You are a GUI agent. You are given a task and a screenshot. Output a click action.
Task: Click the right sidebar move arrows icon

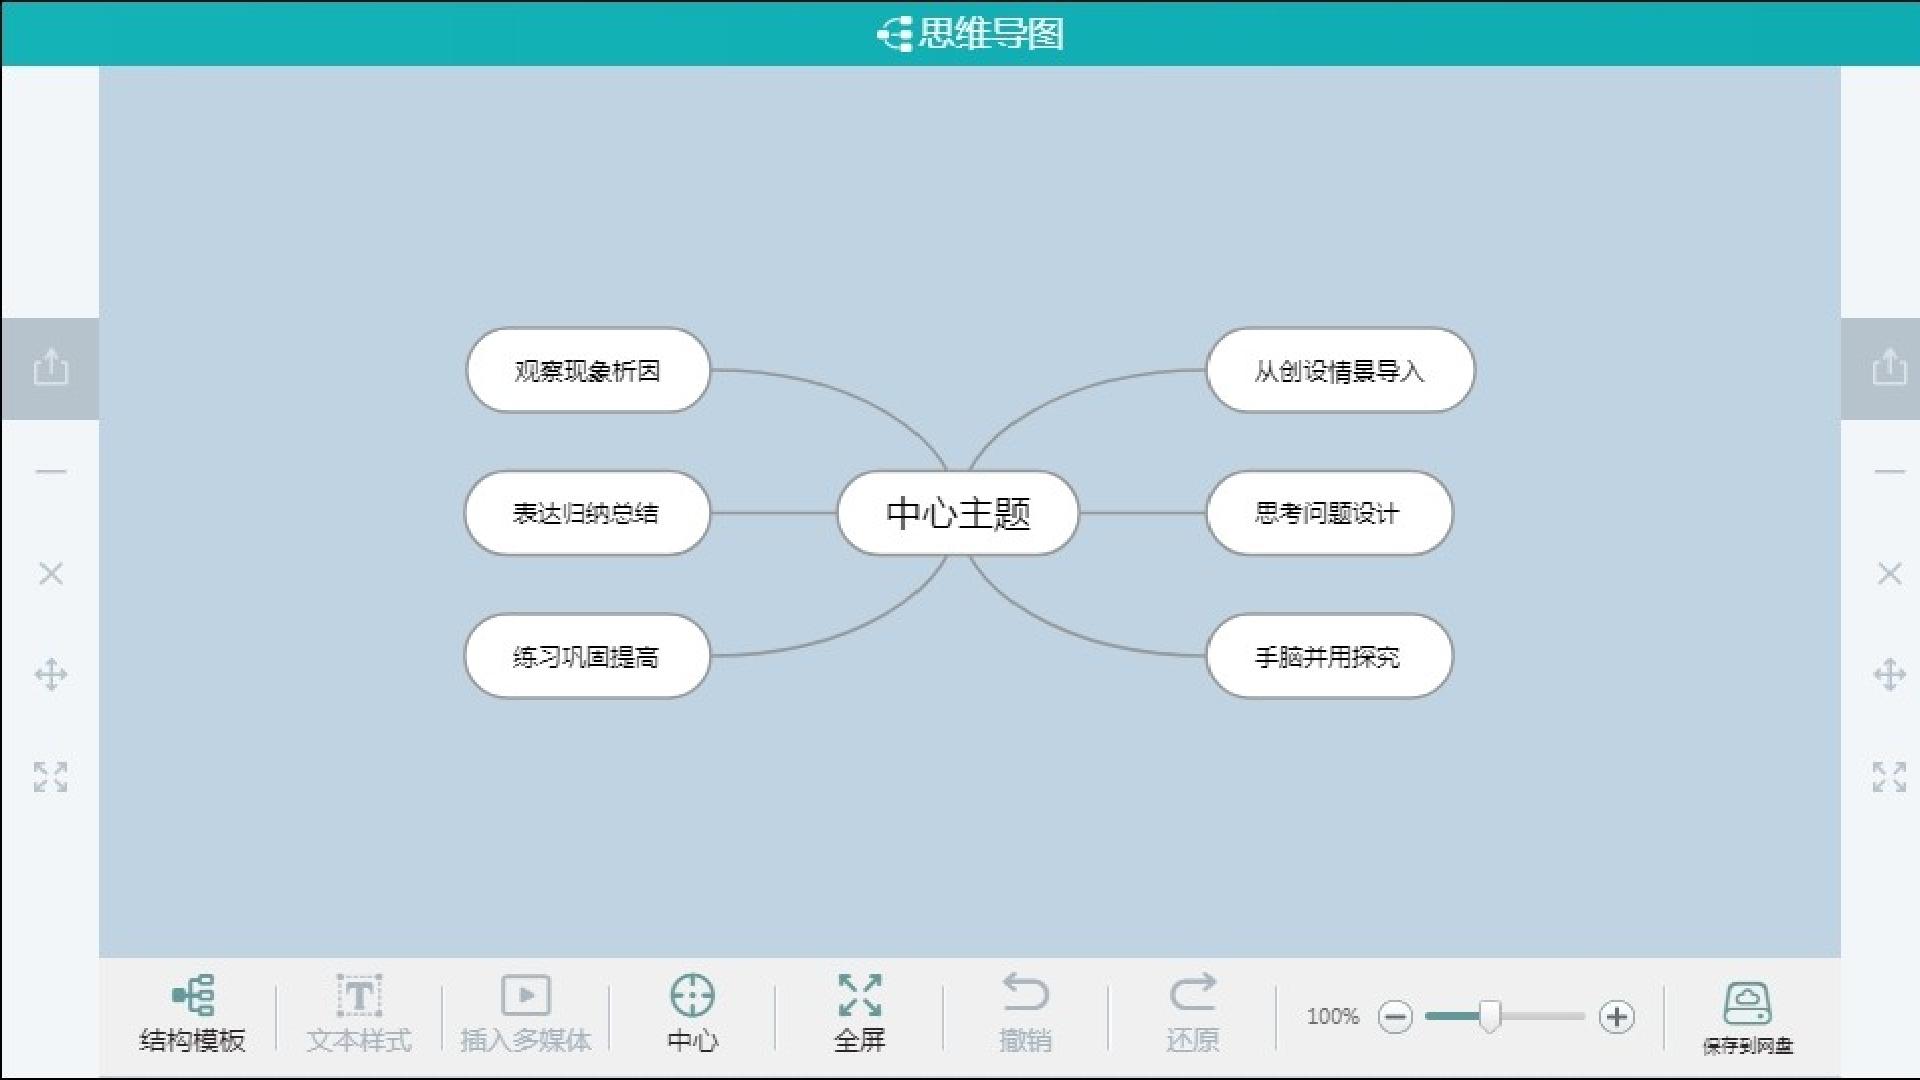coord(1889,675)
